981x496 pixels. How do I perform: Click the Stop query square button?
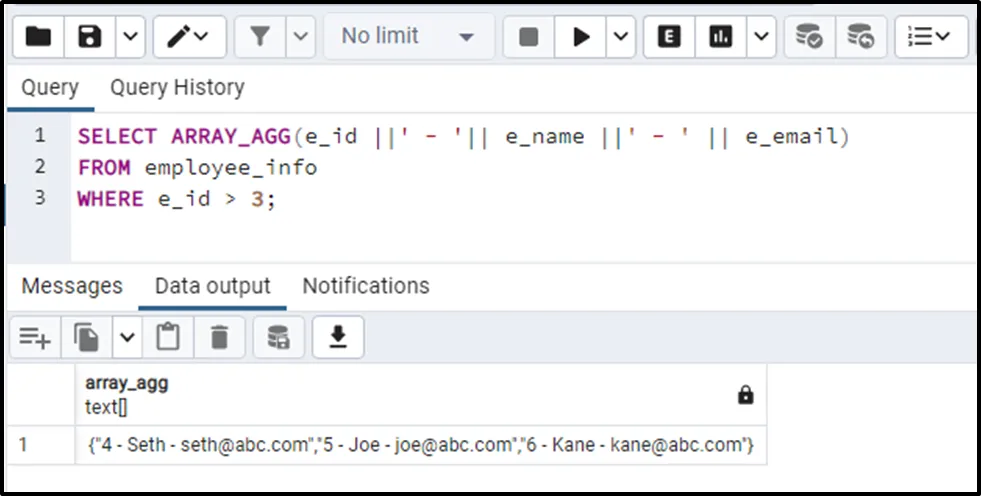click(x=528, y=37)
